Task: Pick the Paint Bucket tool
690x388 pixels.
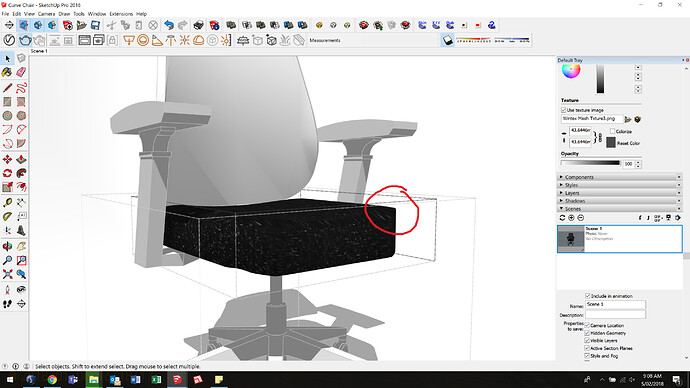Action: [7, 72]
